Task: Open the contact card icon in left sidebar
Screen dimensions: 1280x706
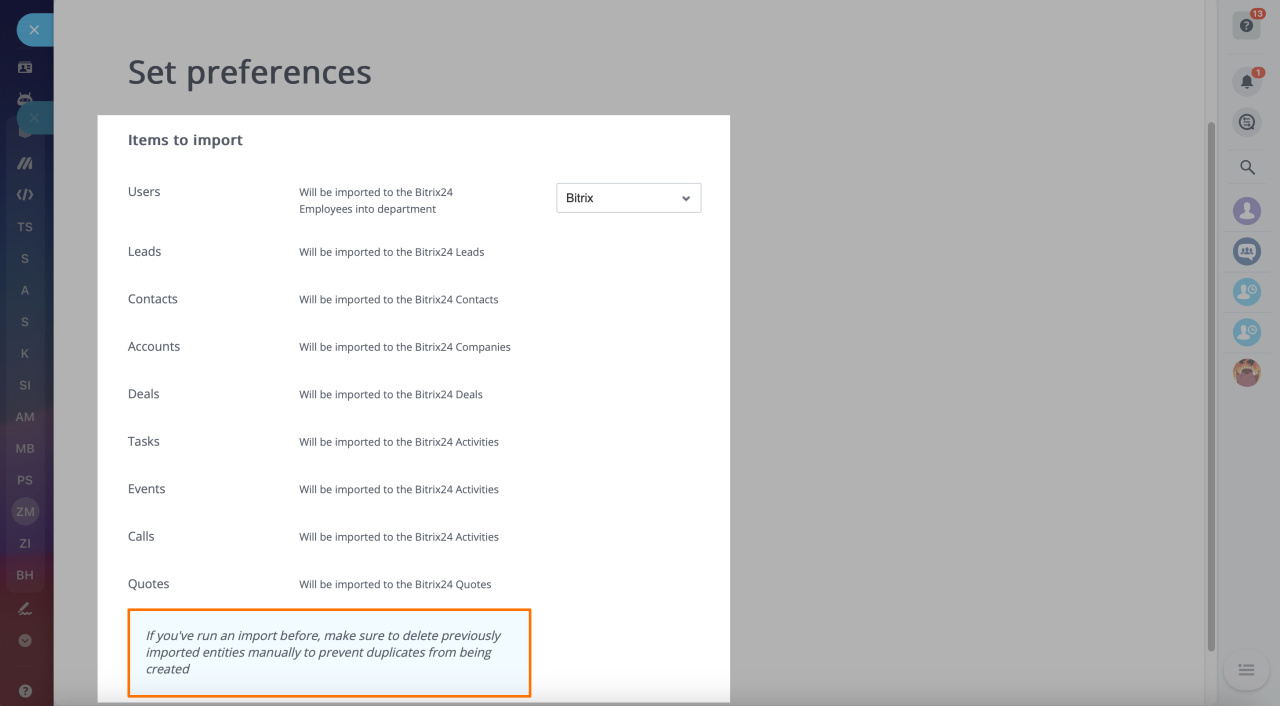Action: pos(25,67)
